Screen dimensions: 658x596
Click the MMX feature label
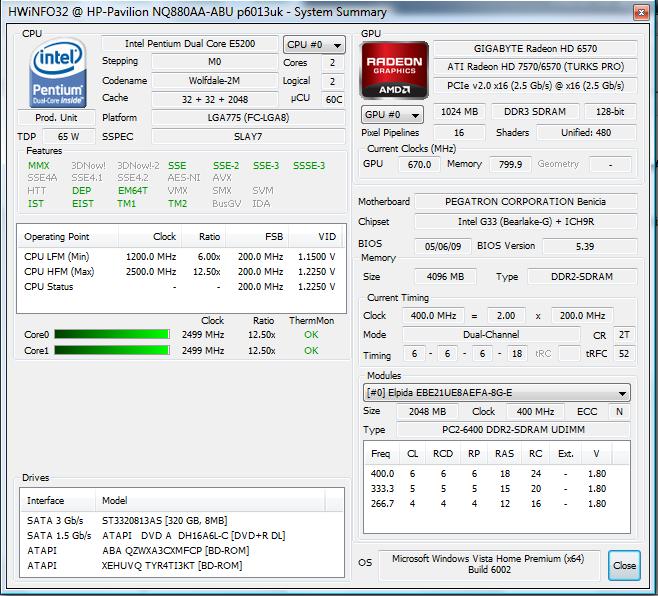click(39, 166)
